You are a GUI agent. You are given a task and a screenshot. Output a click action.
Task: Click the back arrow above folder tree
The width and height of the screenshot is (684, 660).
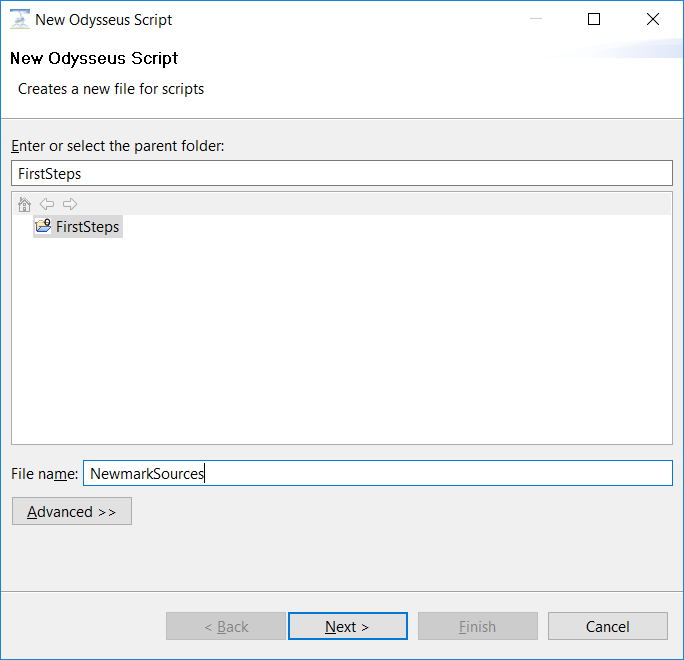(x=47, y=205)
